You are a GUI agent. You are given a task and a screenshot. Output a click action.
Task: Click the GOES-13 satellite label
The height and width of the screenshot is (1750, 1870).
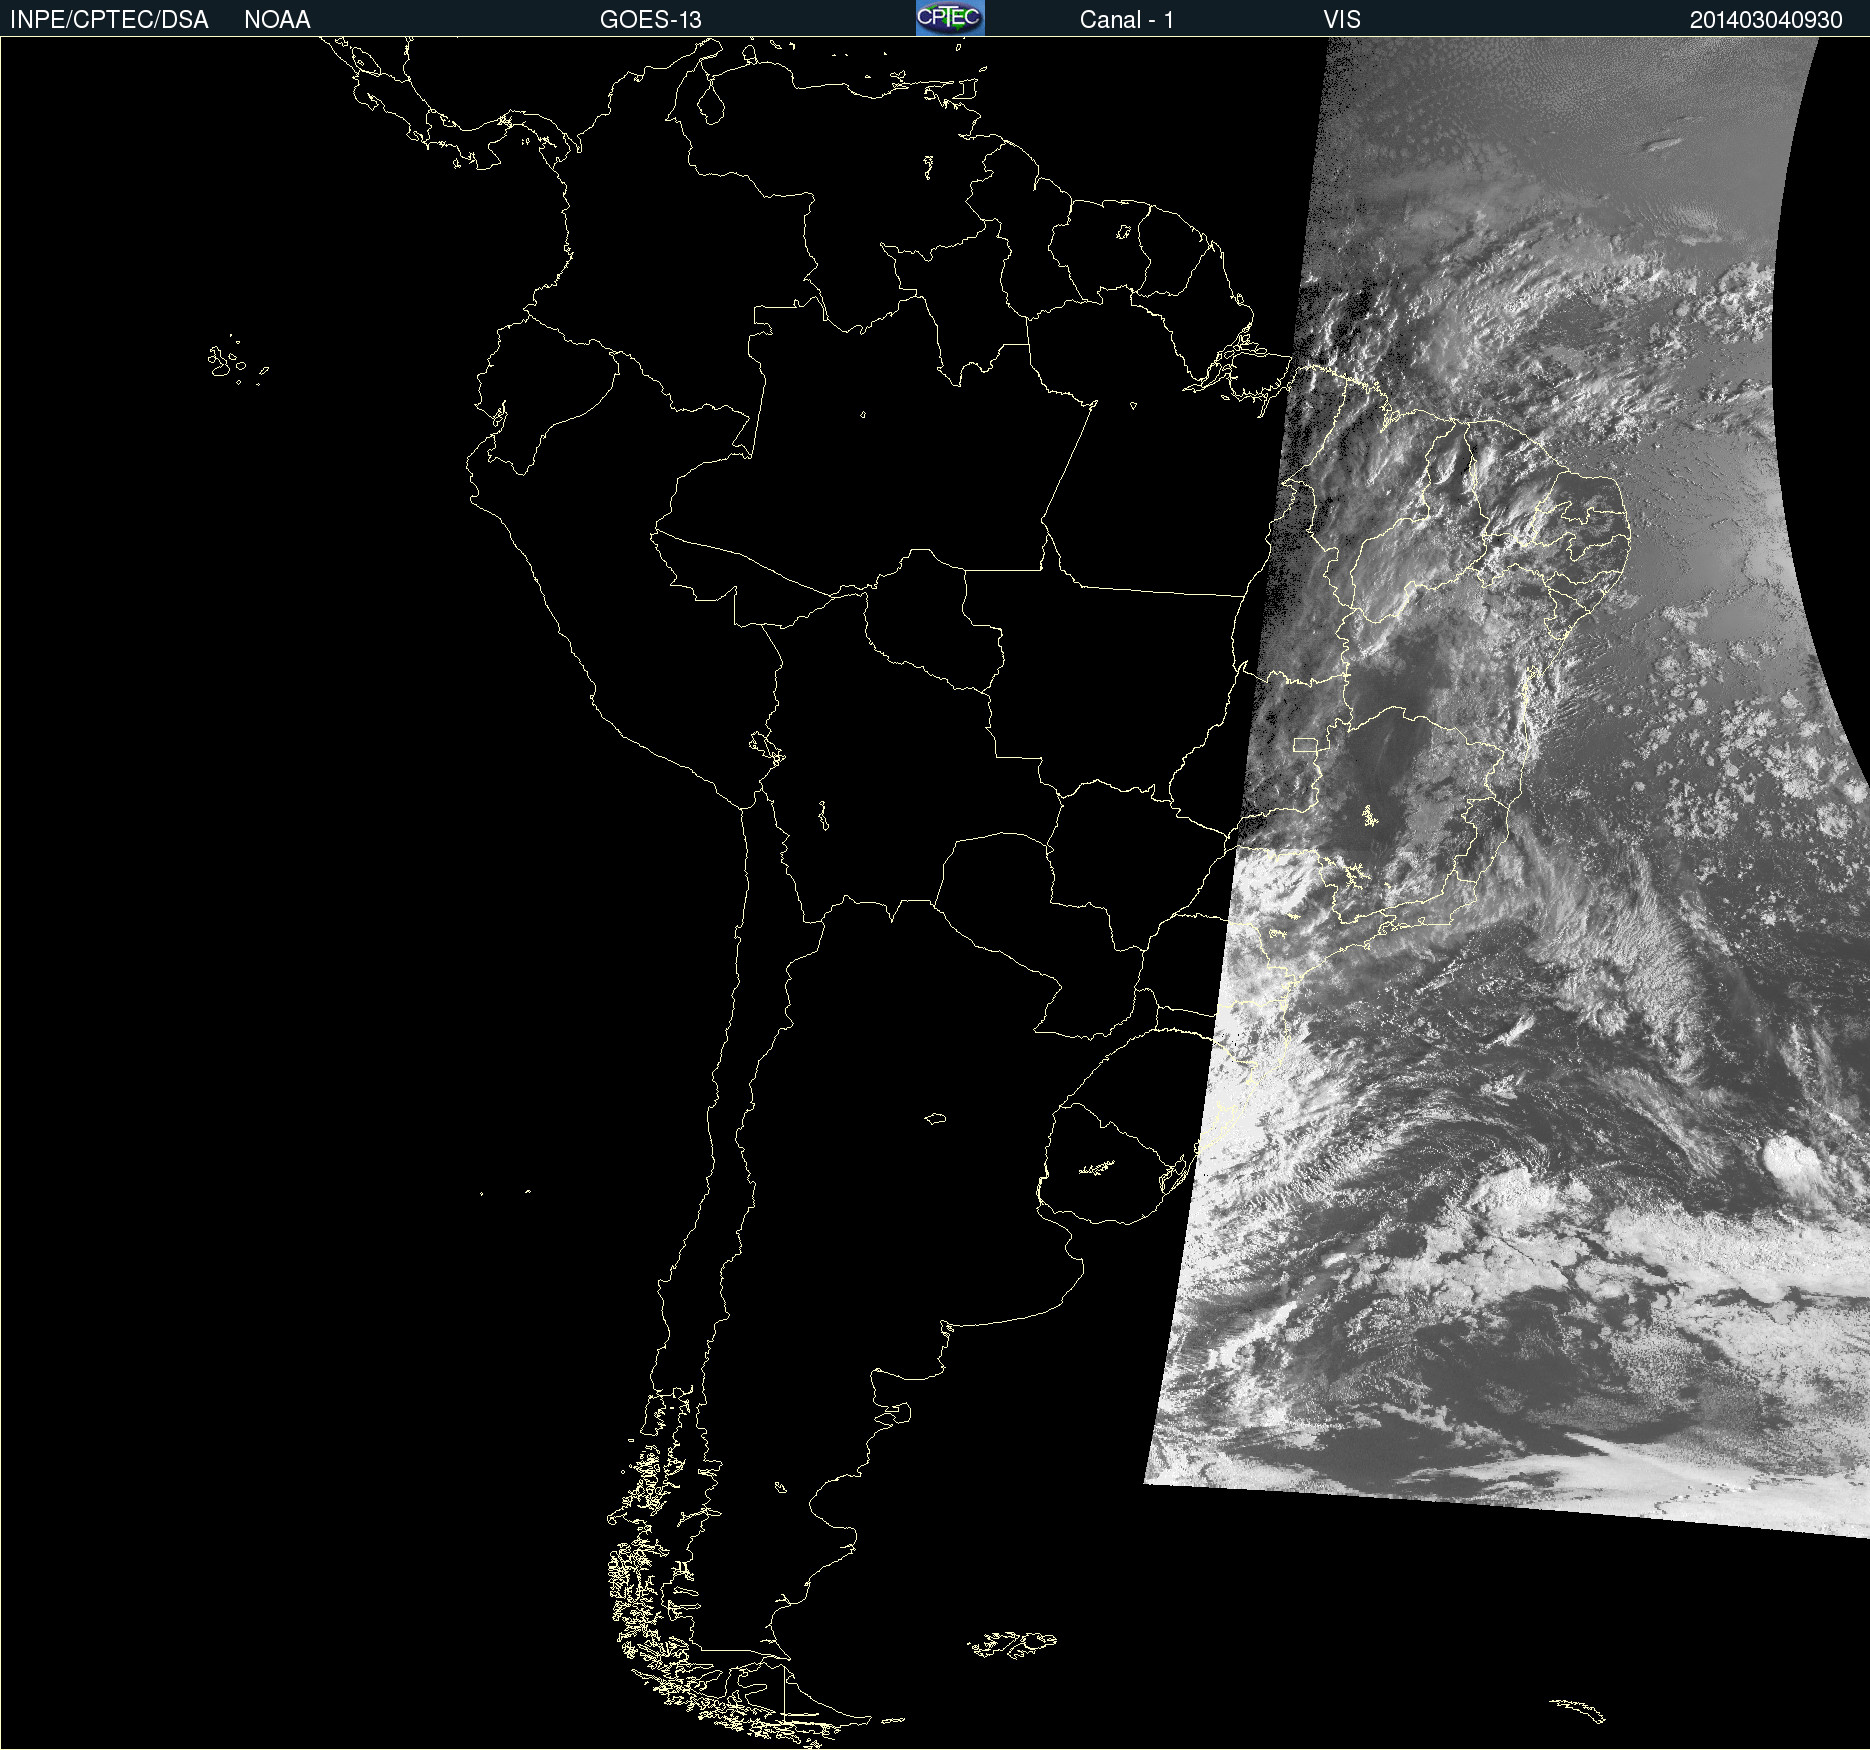tap(651, 20)
